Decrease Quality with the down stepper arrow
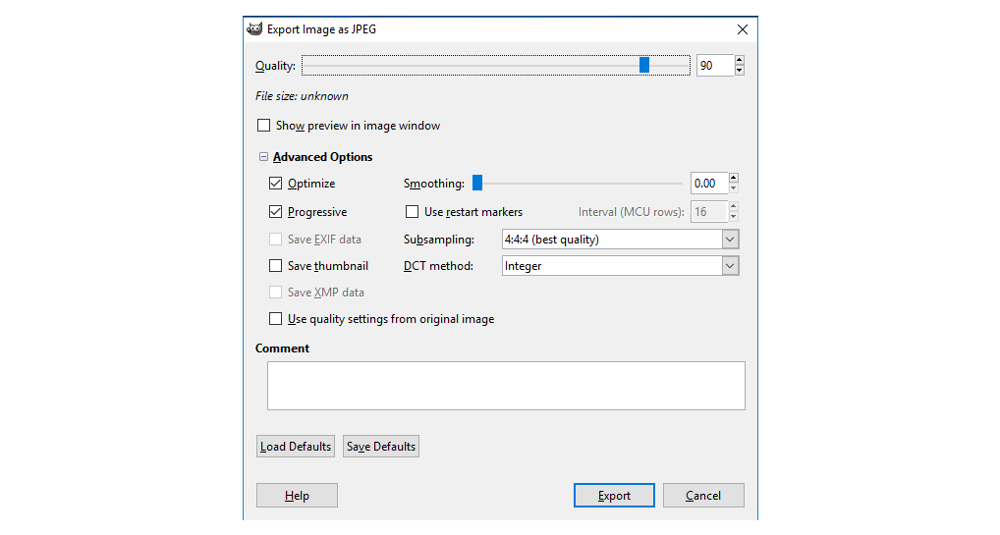The width and height of the screenshot is (1000, 535). (x=739, y=71)
